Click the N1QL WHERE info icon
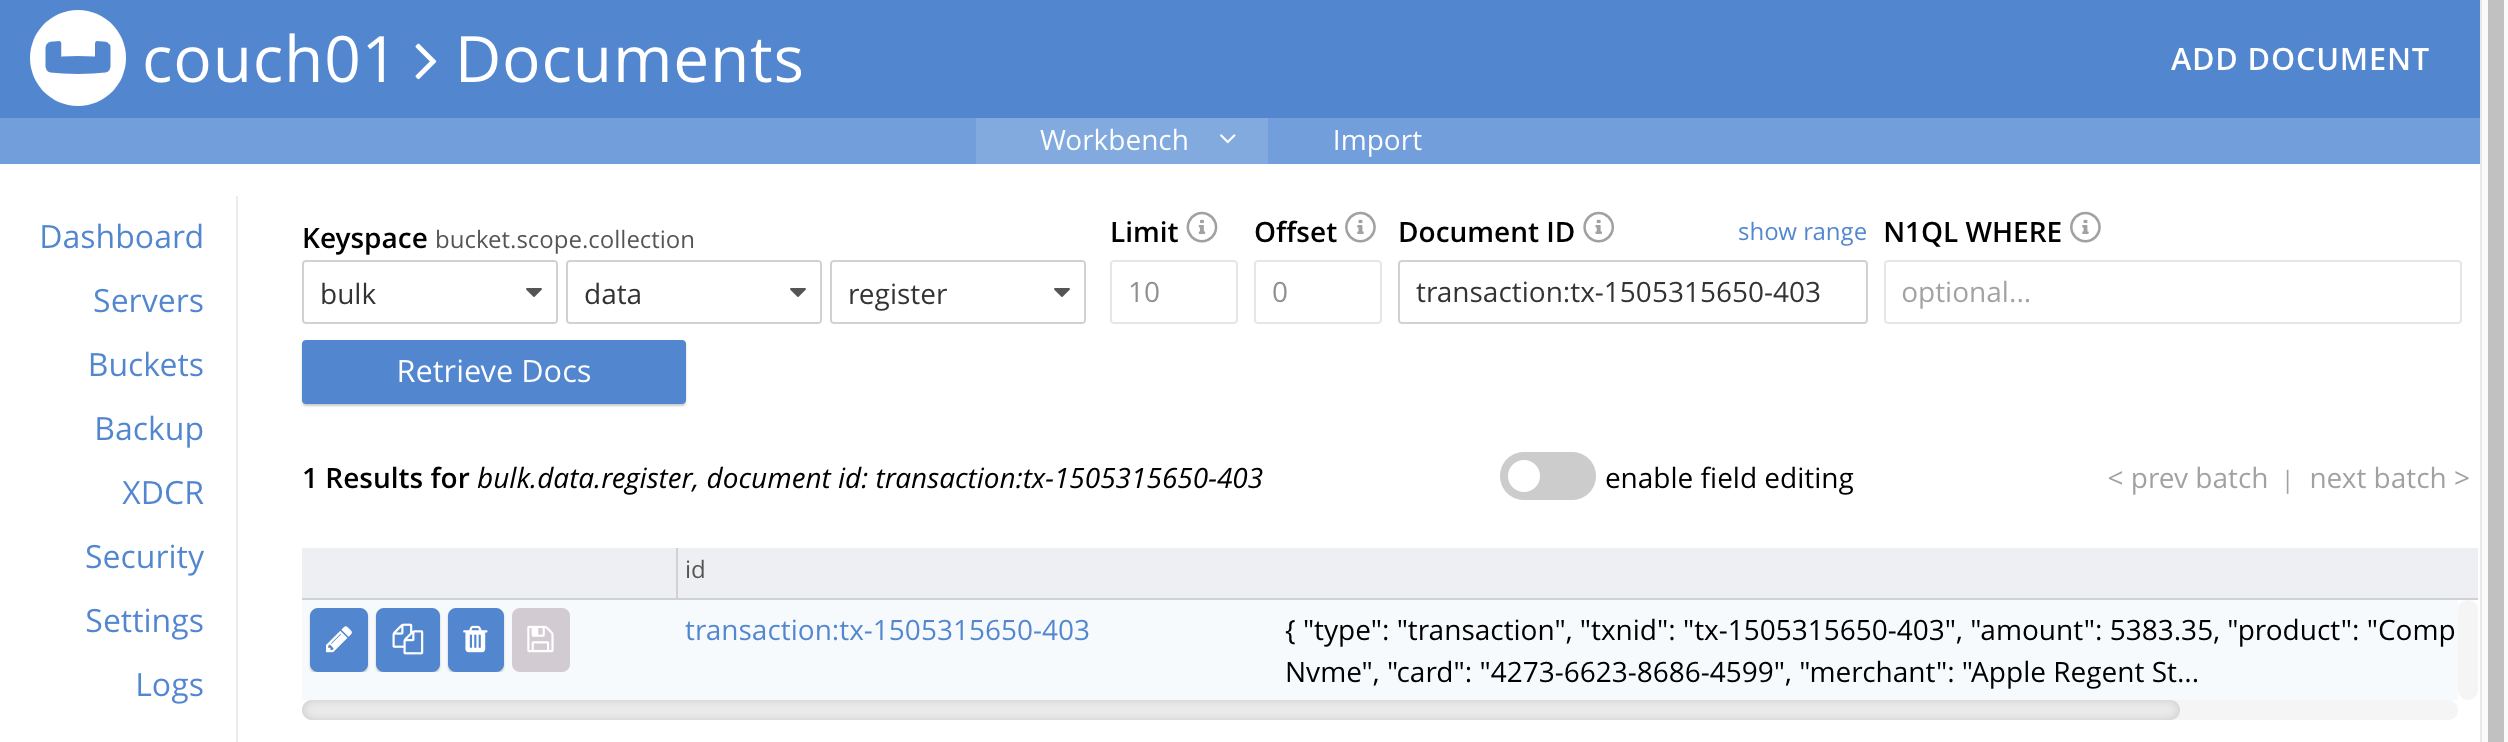The width and height of the screenshot is (2508, 742). pos(2085,228)
